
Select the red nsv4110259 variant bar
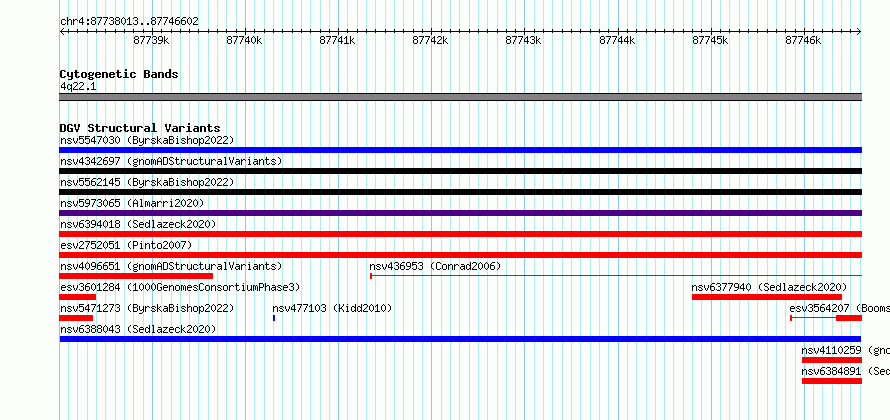pyautogui.click(x=832, y=360)
